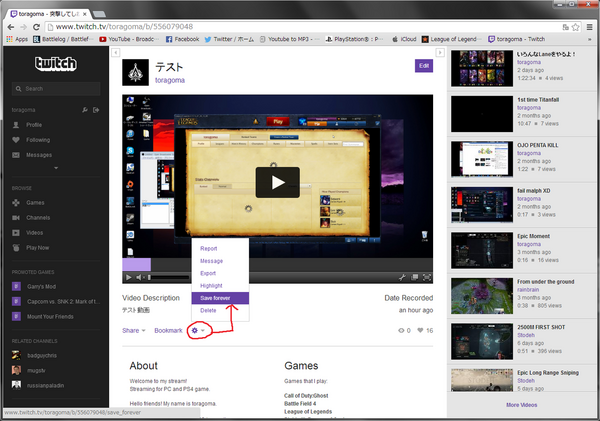
Task: Click the Twitch logo in sidebar
Action: pyautogui.click(x=56, y=64)
